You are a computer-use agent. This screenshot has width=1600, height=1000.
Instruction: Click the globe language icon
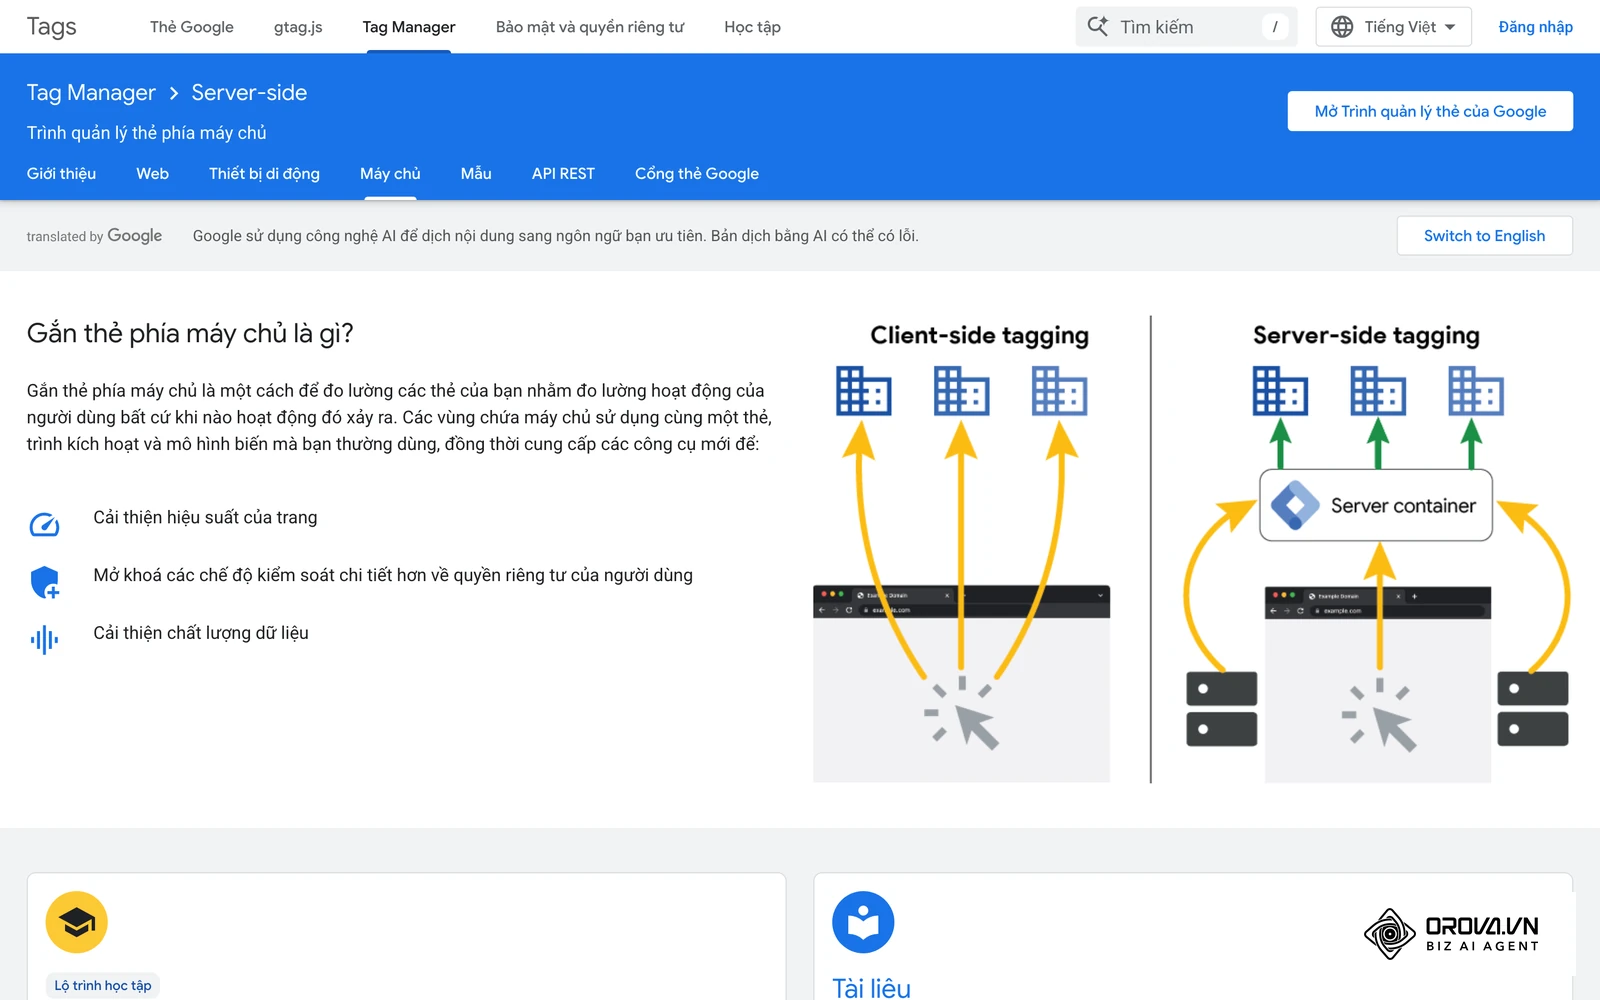tap(1342, 27)
